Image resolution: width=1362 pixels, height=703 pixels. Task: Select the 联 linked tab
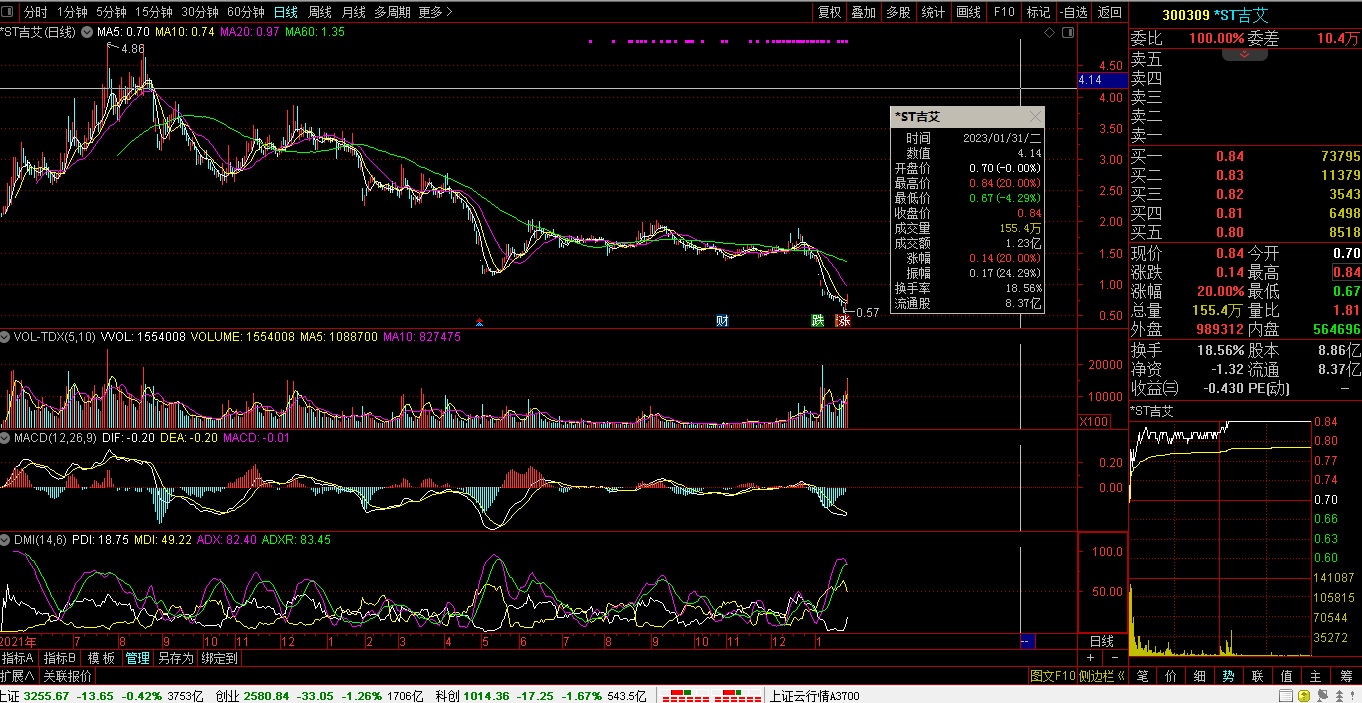1258,676
